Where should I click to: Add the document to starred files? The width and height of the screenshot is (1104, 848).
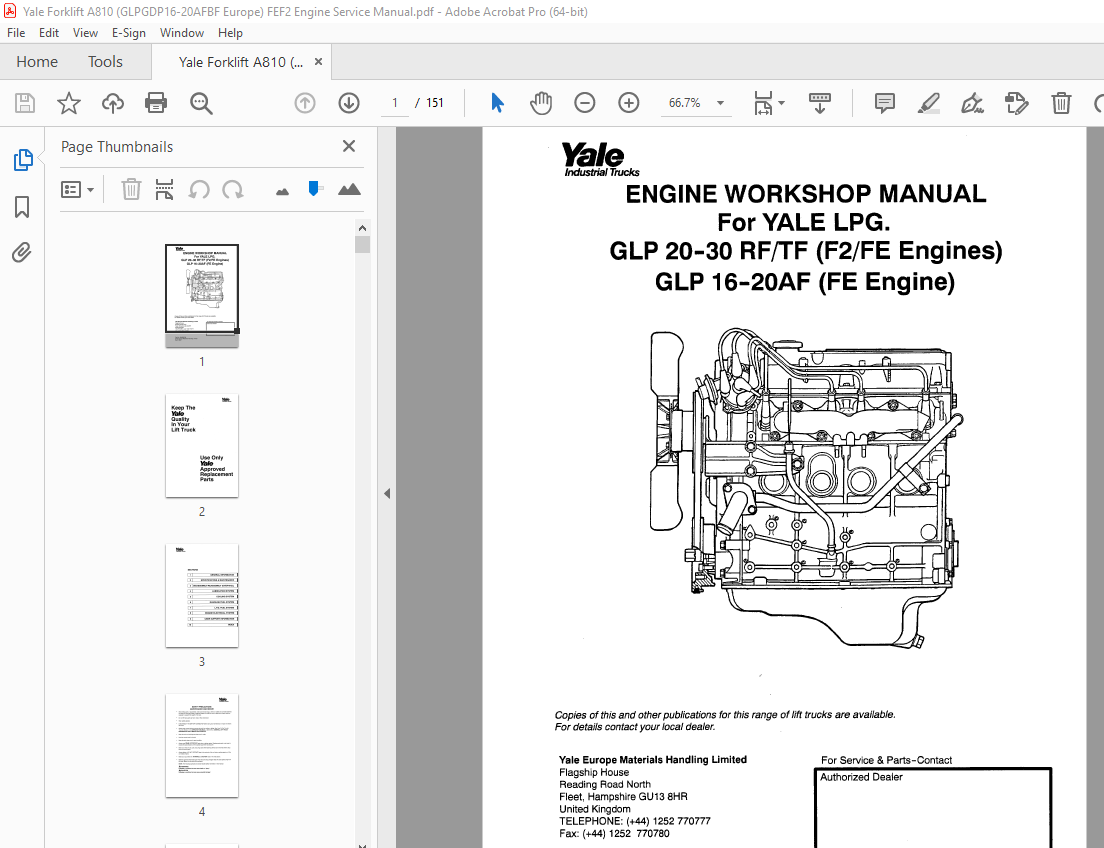tap(68, 104)
